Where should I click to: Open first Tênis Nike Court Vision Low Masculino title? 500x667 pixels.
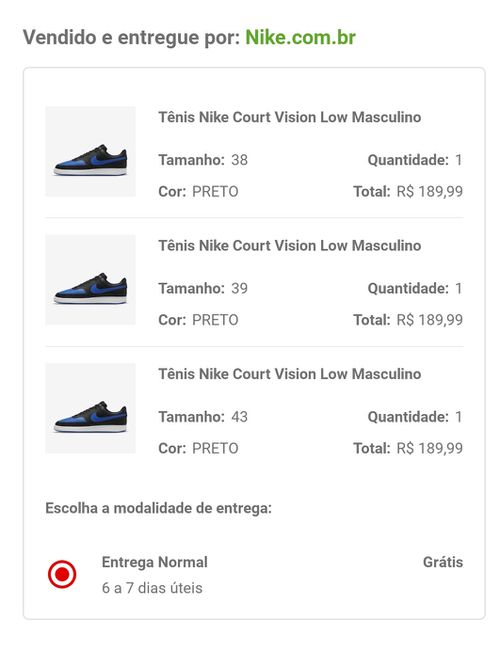290,117
